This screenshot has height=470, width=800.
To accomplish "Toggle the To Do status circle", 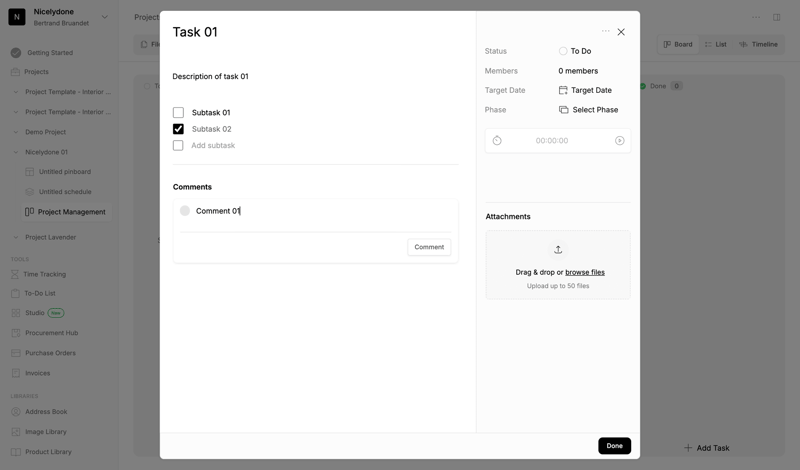I will click(563, 51).
